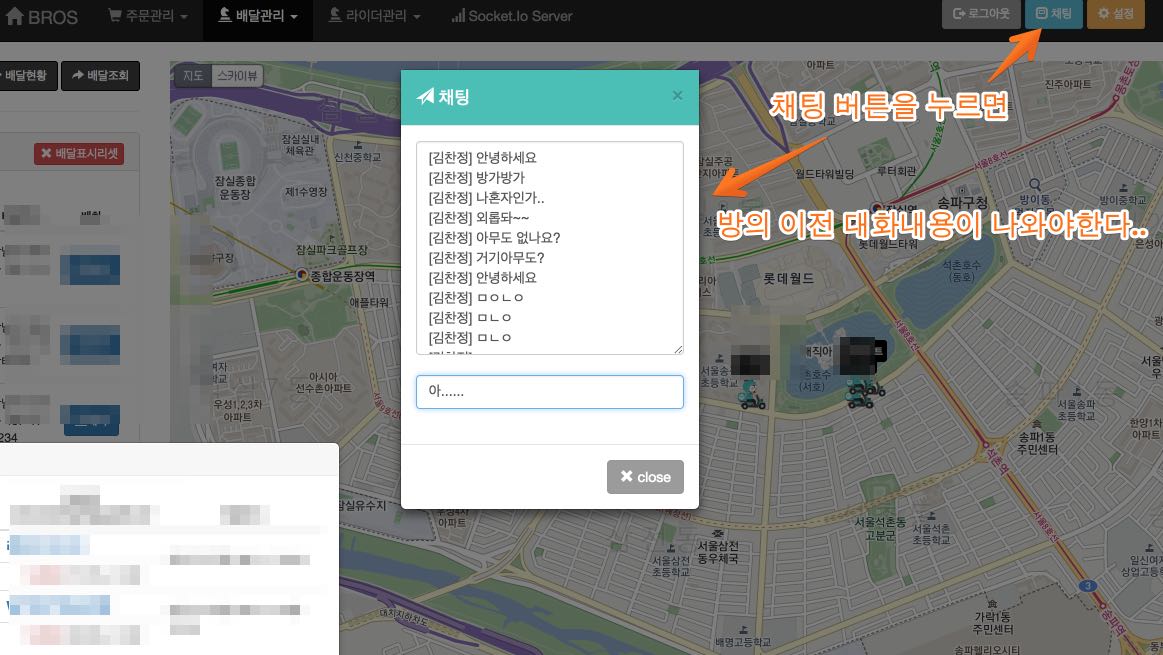
Task: Click the bar chart icon beside Socket.Io
Action: click(458, 15)
